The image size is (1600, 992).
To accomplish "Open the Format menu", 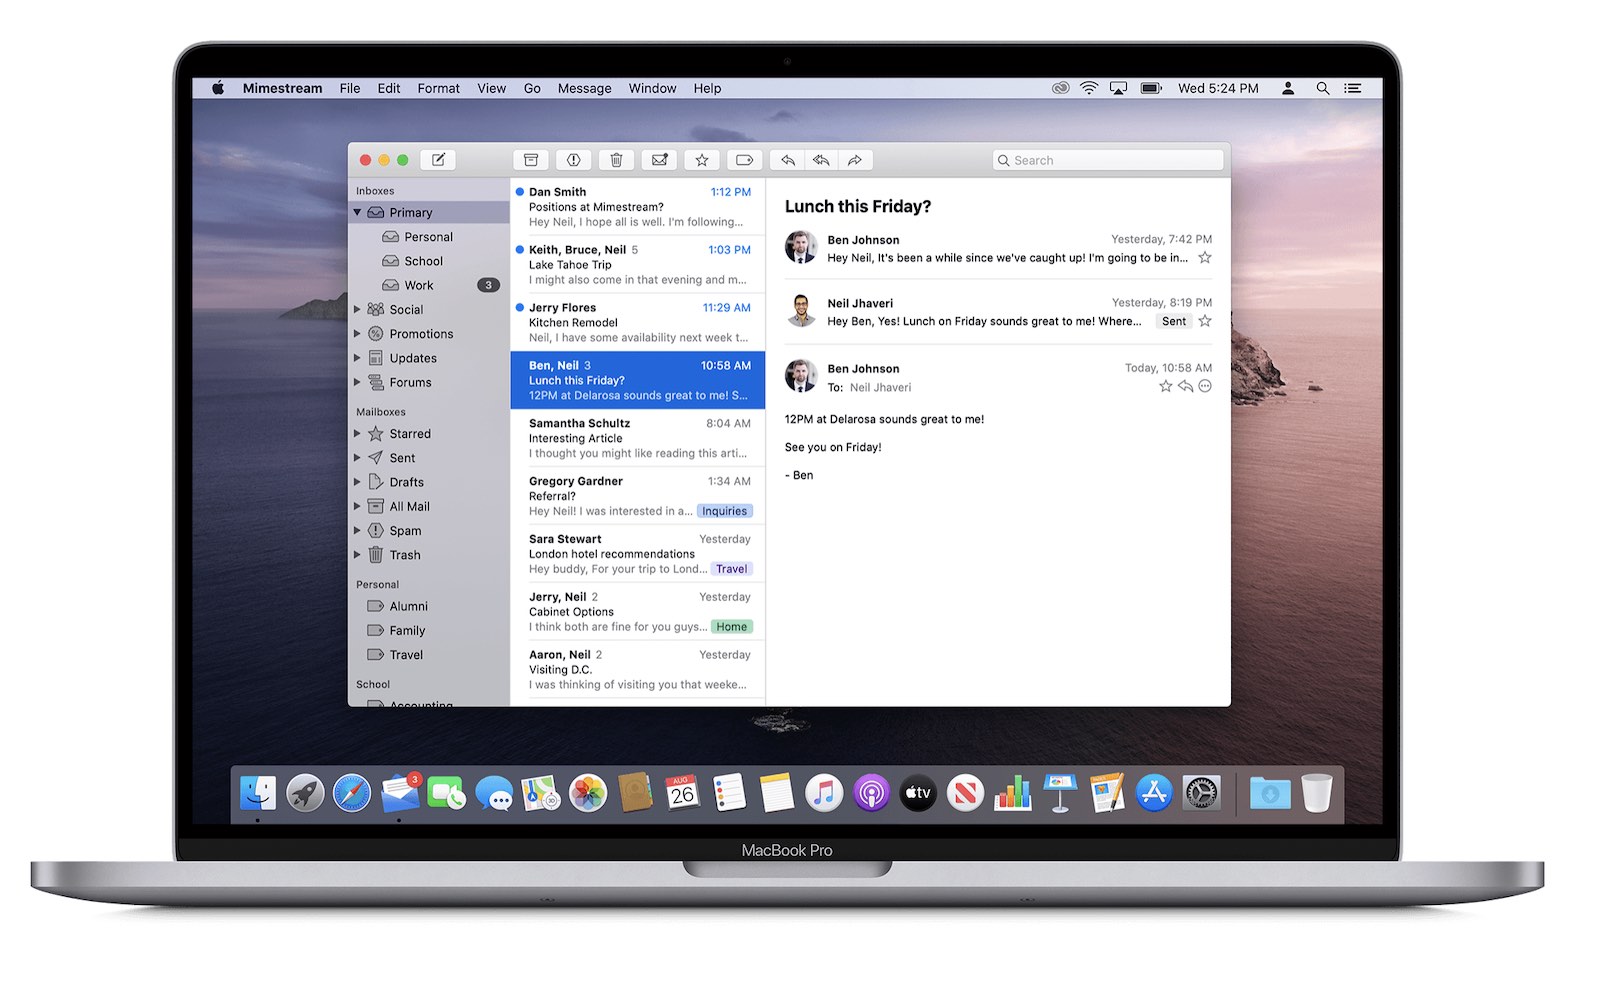I will [439, 88].
